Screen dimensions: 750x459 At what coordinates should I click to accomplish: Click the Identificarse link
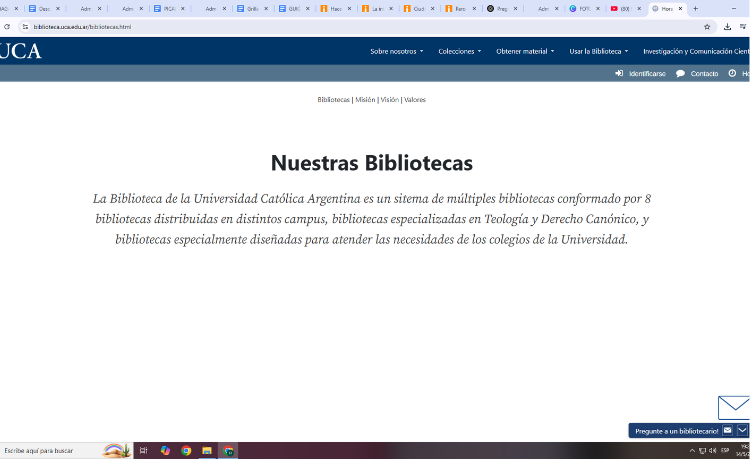click(647, 73)
